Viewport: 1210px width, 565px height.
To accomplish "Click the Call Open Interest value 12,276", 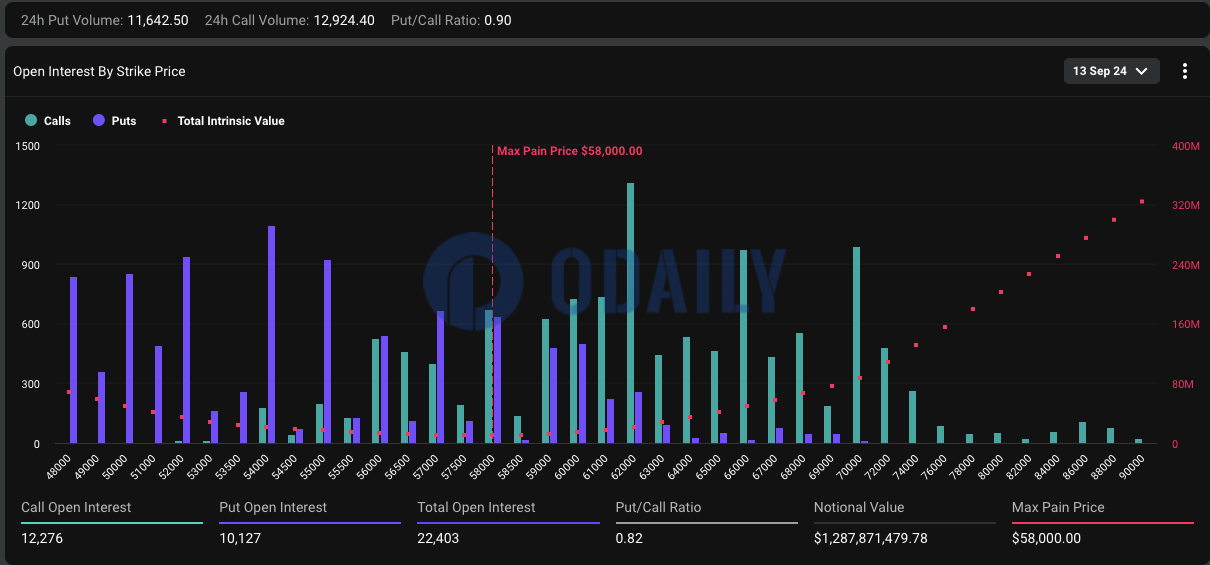I will click(41, 538).
